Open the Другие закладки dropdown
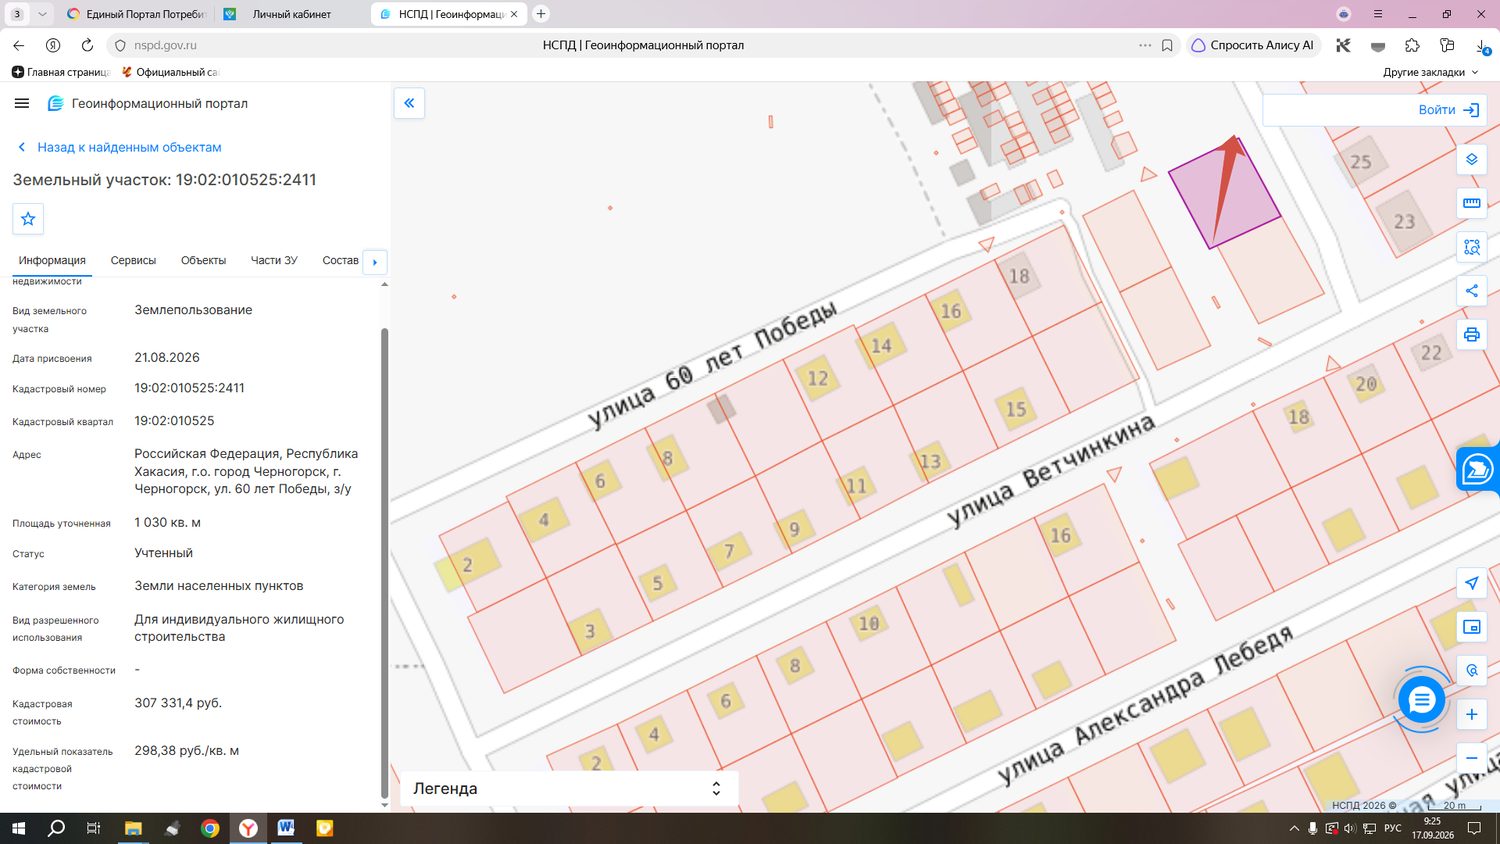Screen dimensions: 1500x844 point(1430,72)
